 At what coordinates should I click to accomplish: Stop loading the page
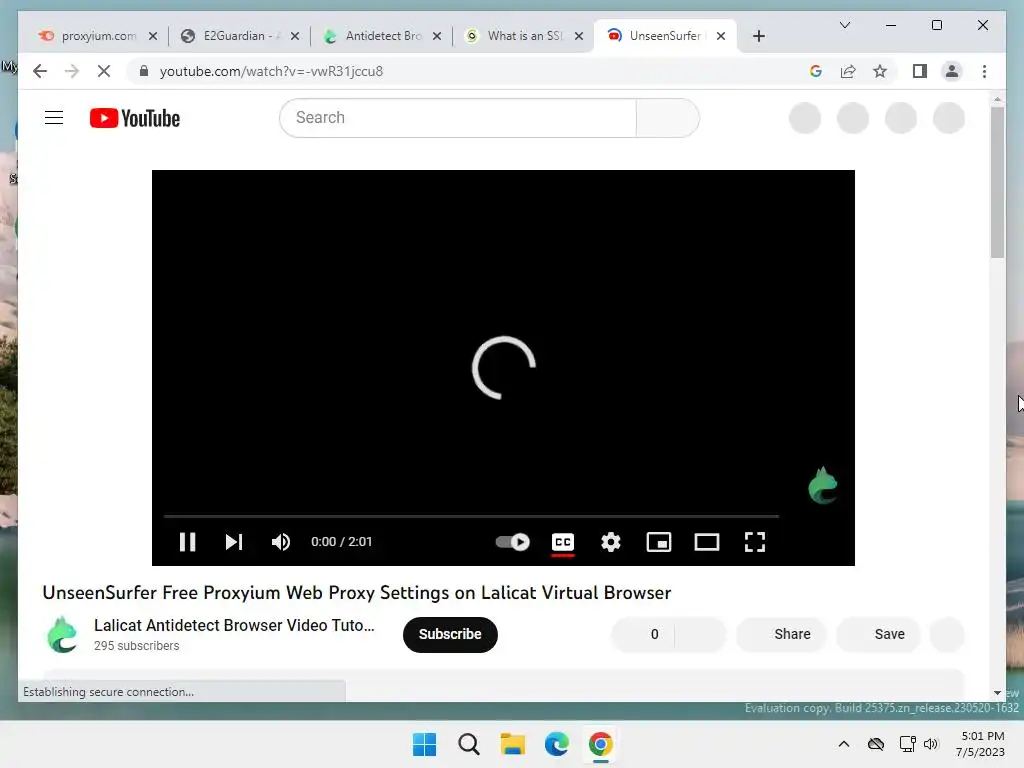pyautogui.click(x=104, y=71)
